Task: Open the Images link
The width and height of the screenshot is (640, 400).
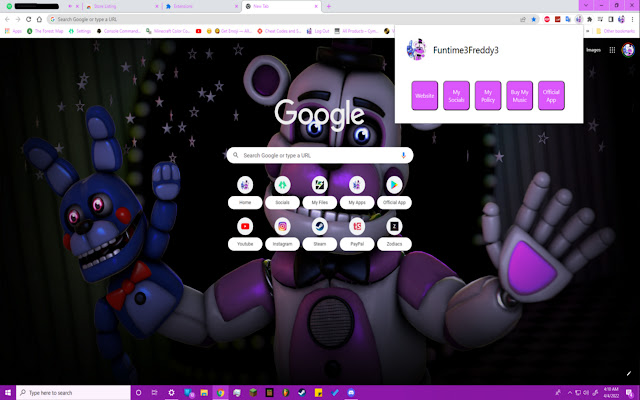Action: [x=593, y=50]
